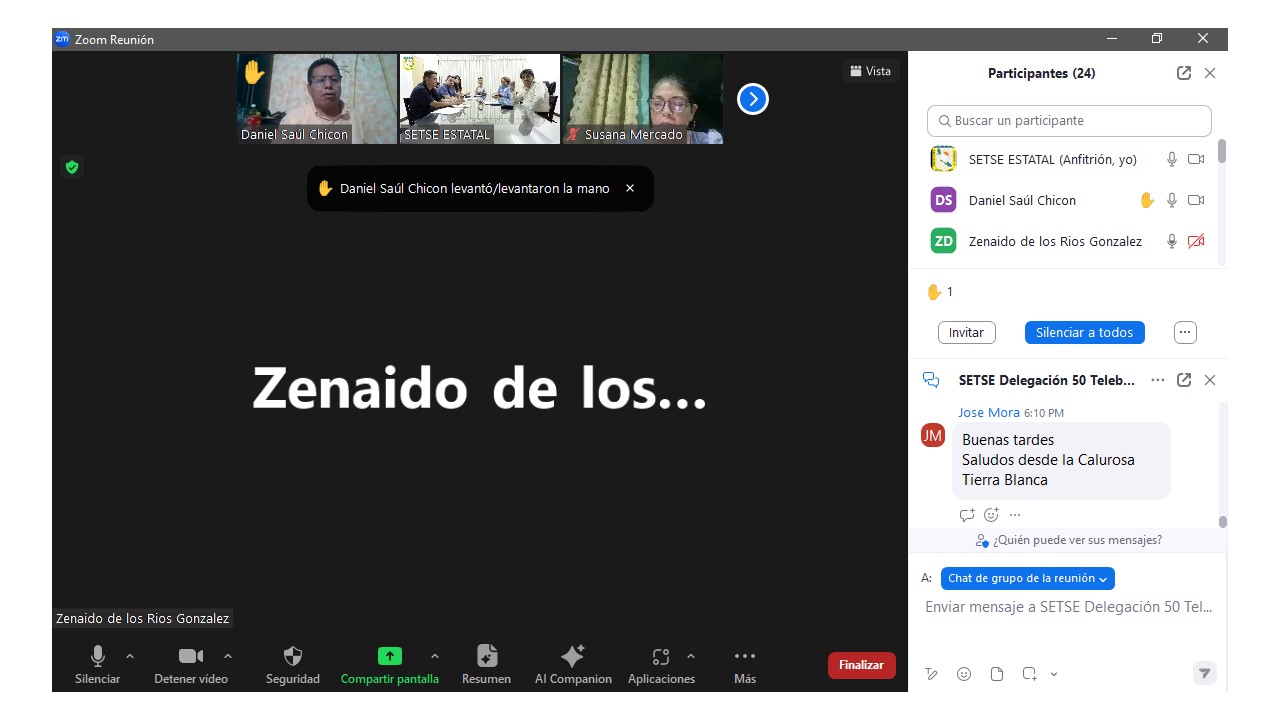Open the Seguridad shield options
Image resolution: width=1280 pixels, height=720 pixels.
(x=292, y=657)
